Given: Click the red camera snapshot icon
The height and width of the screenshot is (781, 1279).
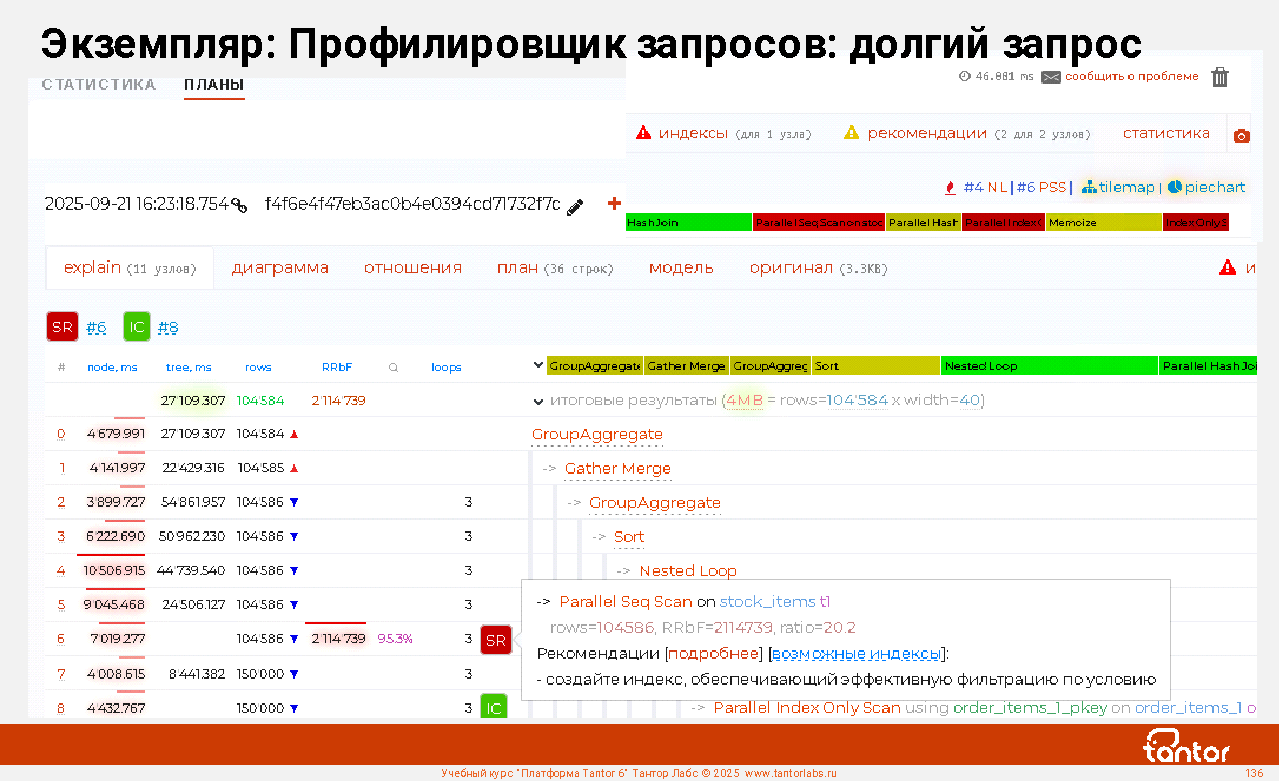Looking at the screenshot, I should click(1241, 135).
